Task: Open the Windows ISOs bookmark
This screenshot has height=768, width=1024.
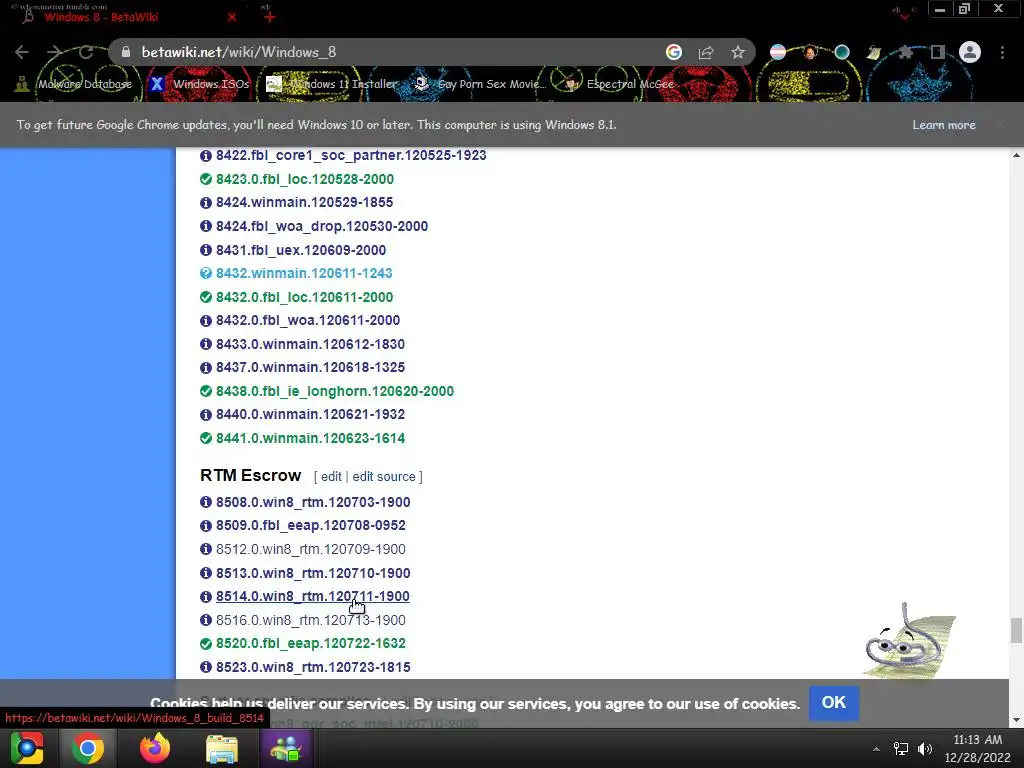Action: pos(200,84)
